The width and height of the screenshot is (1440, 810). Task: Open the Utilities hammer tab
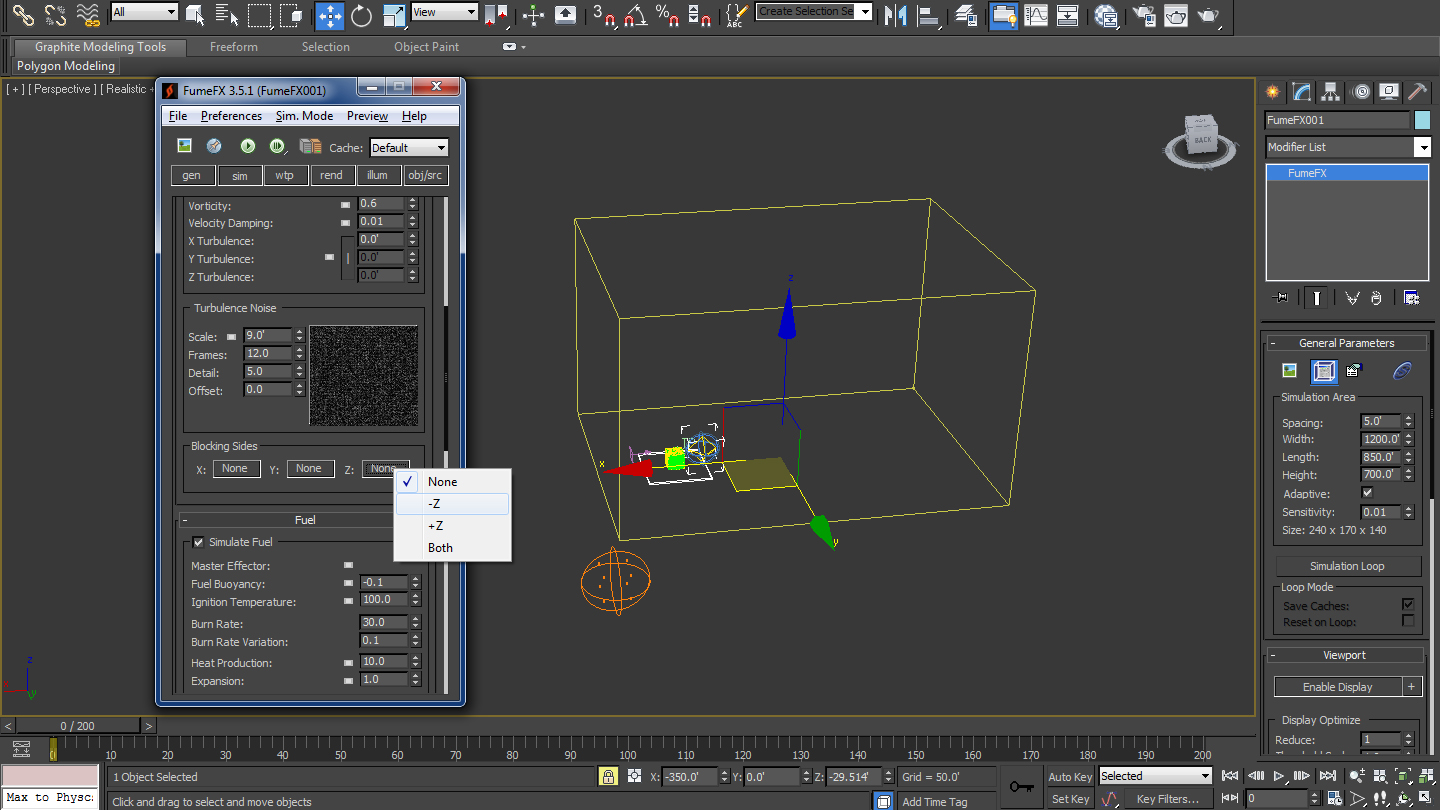coord(1417,91)
